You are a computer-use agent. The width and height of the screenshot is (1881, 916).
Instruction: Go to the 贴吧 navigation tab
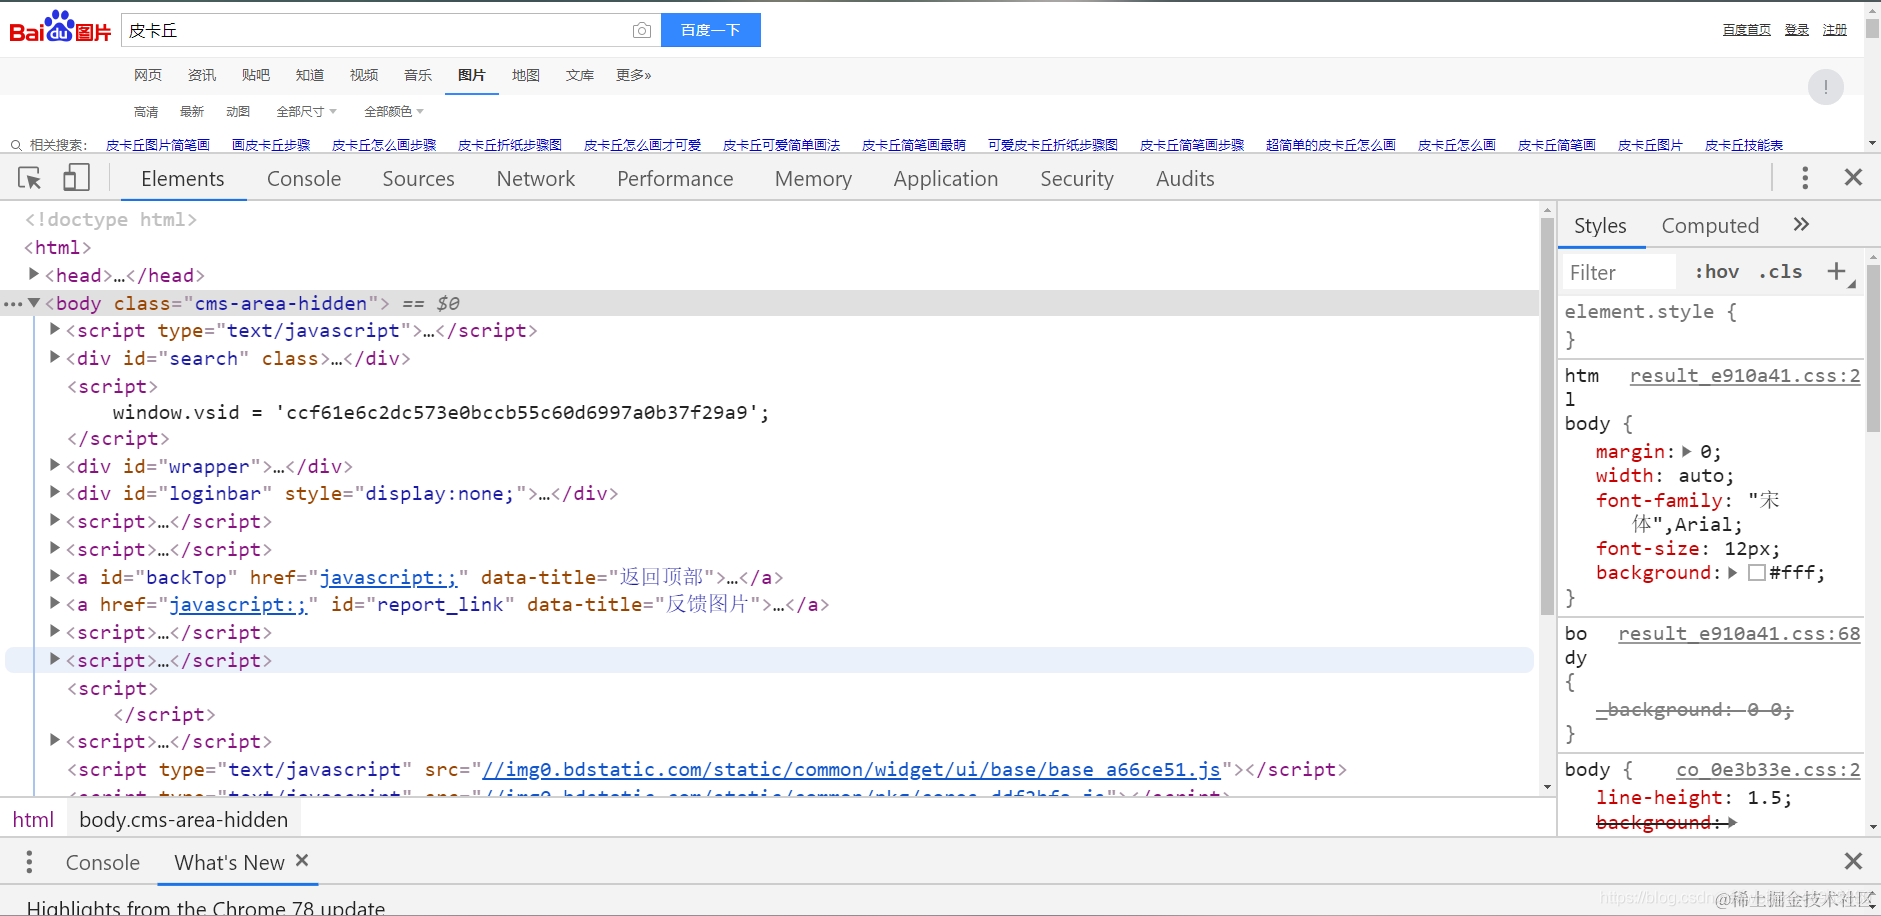coord(256,75)
